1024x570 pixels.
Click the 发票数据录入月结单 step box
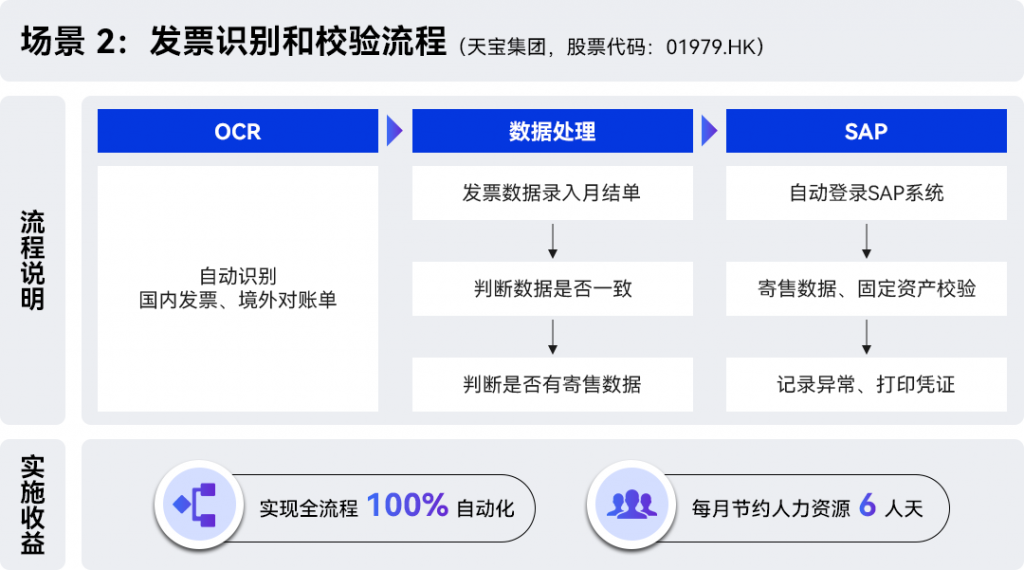pyautogui.click(x=552, y=193)
